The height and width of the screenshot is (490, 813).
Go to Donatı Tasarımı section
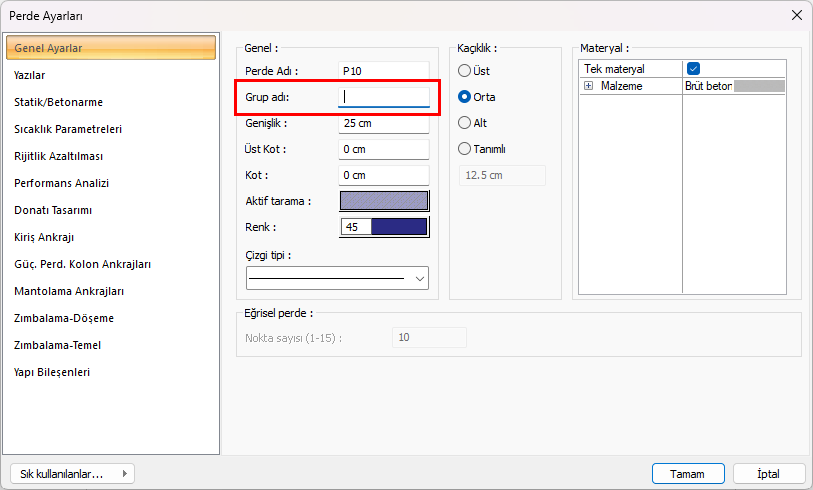click(53, 210)
